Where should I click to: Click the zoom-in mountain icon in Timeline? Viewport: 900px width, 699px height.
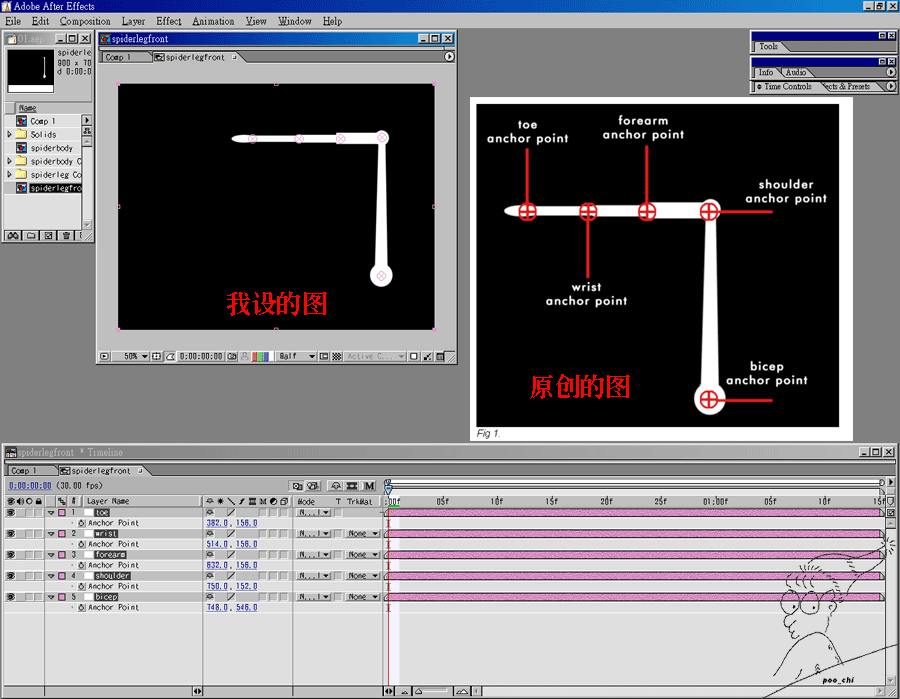coord(462,692)
